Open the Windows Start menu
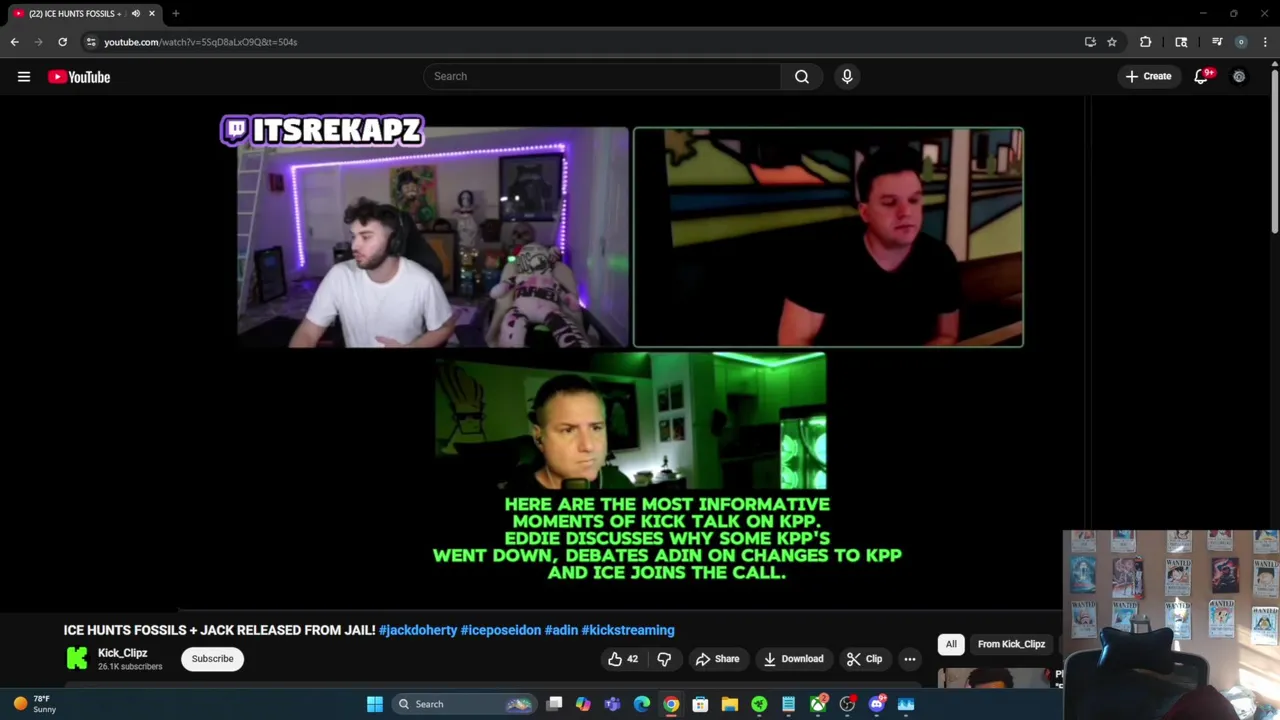Viewport: 1280px width, 720px height. (x=375, y=704)
